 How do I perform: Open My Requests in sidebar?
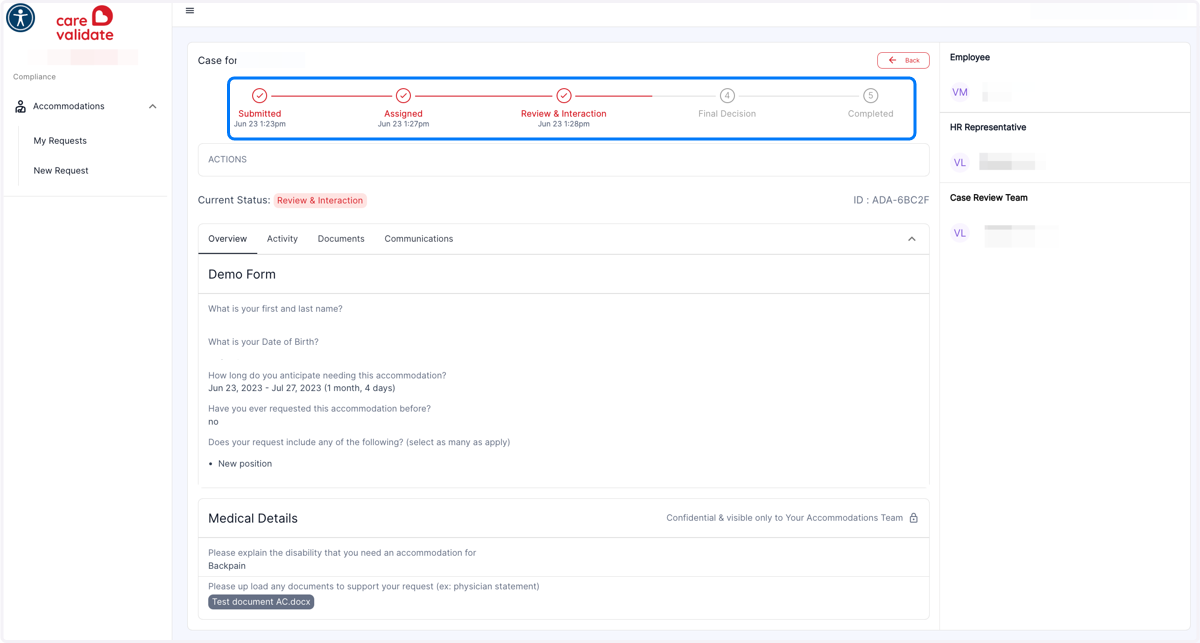tap(60, 141)
